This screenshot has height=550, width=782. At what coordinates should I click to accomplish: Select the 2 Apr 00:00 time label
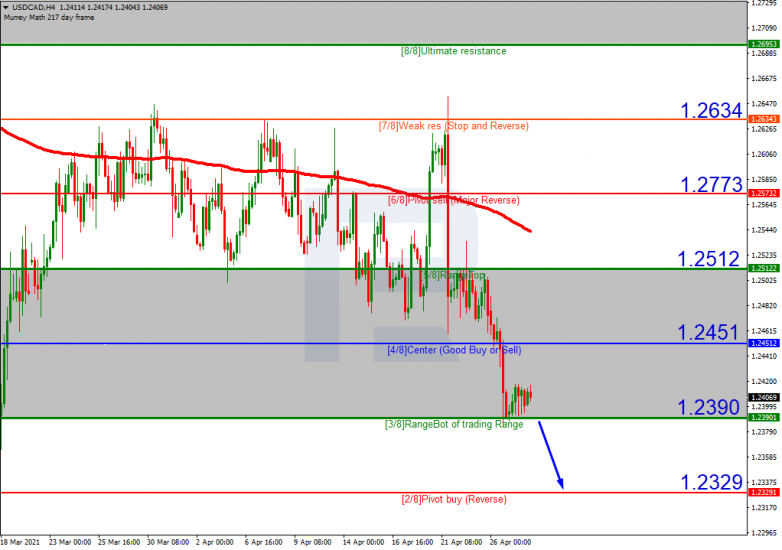pyautogui.click(x=214, y=542)
